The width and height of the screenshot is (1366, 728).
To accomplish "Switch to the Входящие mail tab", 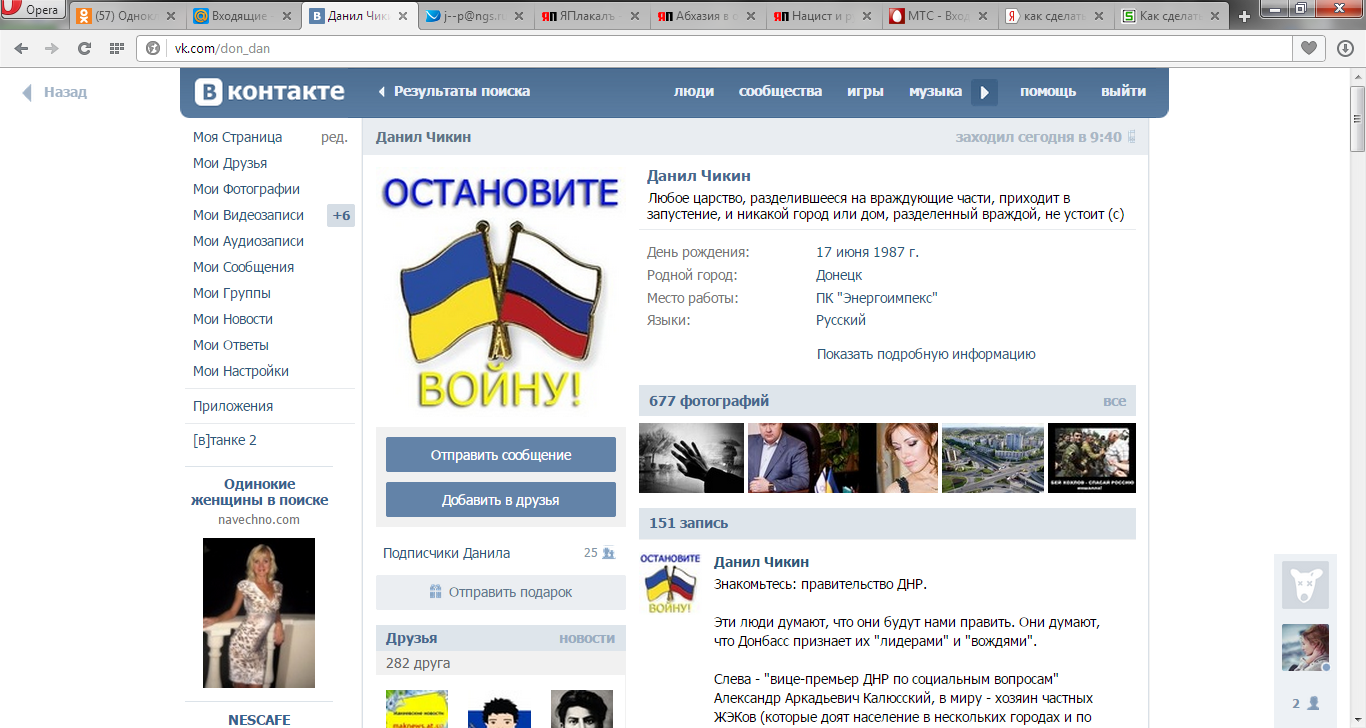I will [242, 16].
